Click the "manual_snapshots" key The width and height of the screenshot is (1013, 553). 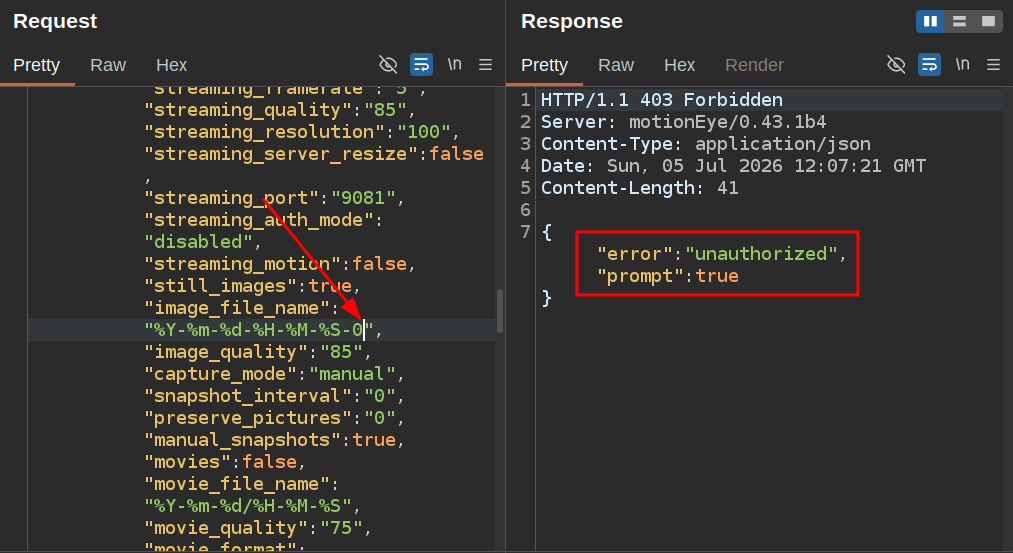pos(242,439)
